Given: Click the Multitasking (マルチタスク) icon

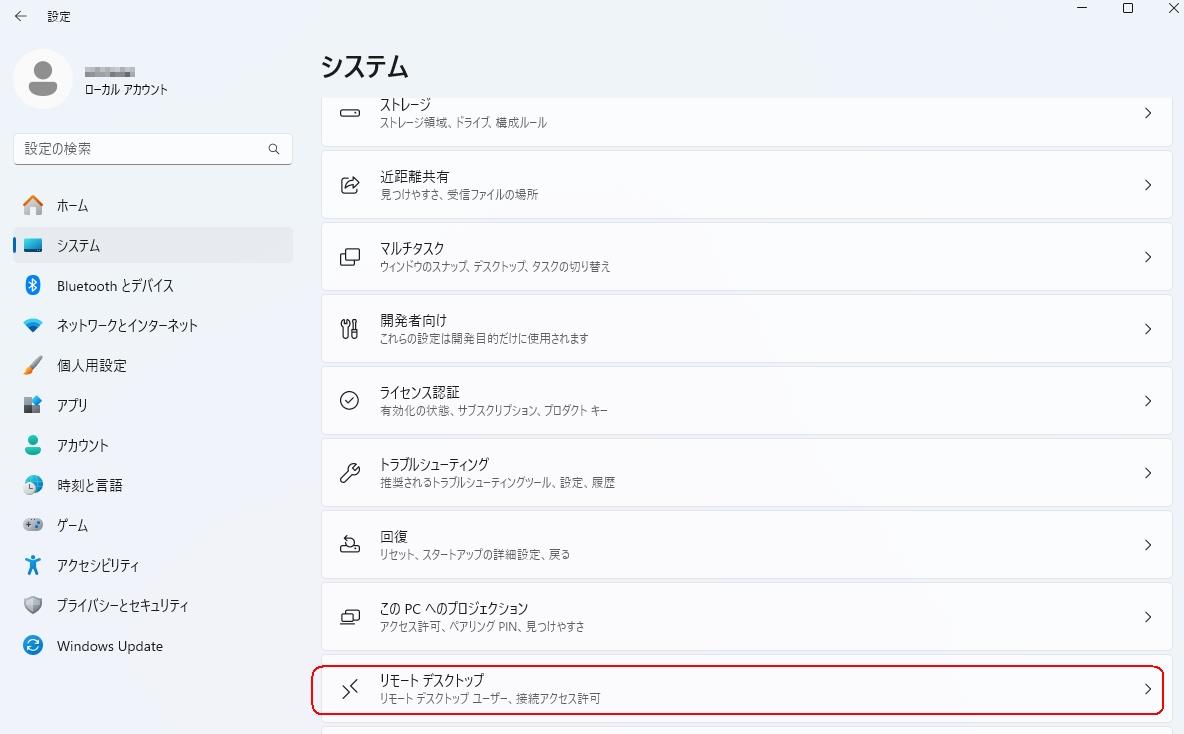Looking at the screenshot, I should point(350,257).
